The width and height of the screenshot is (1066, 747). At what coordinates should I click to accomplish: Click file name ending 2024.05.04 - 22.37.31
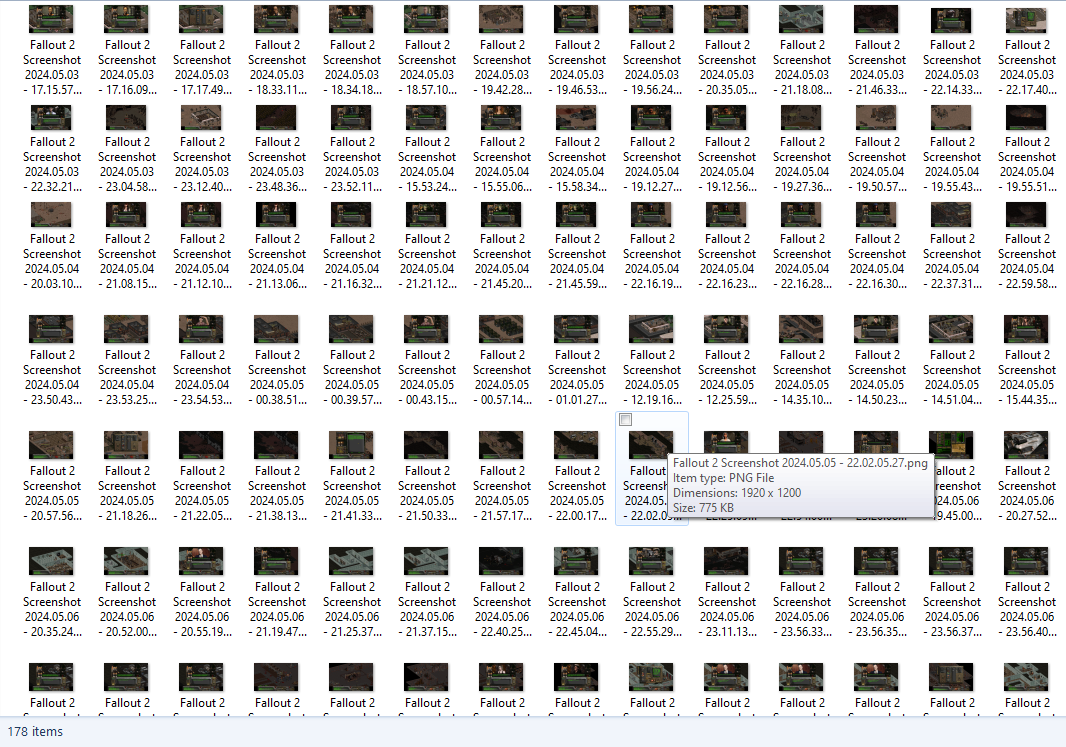point(952,262)
